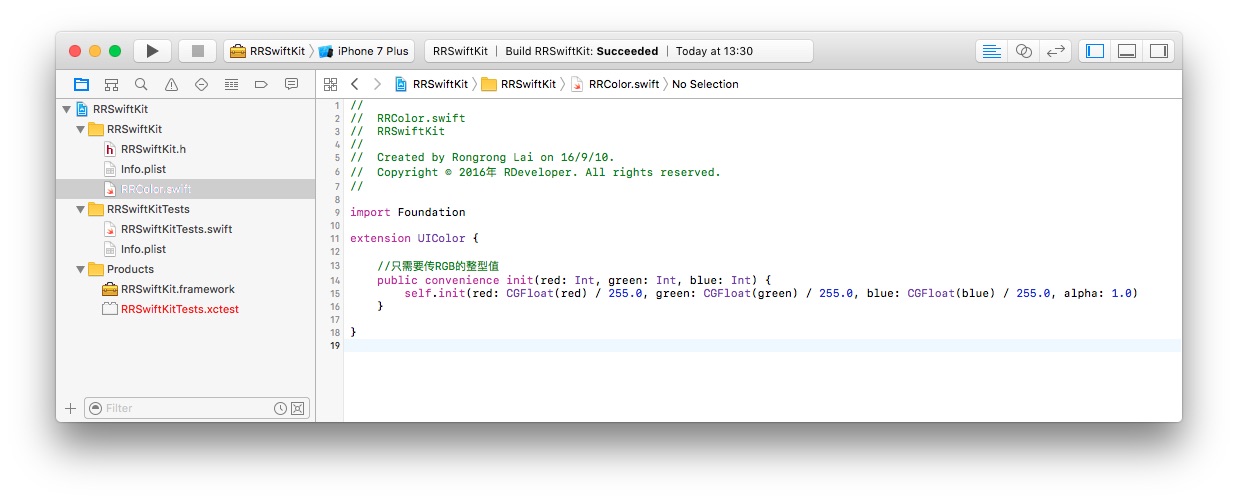Open the No Selection jump bar menu
The image size is (1238, 502).
click(x=705, y=84)
